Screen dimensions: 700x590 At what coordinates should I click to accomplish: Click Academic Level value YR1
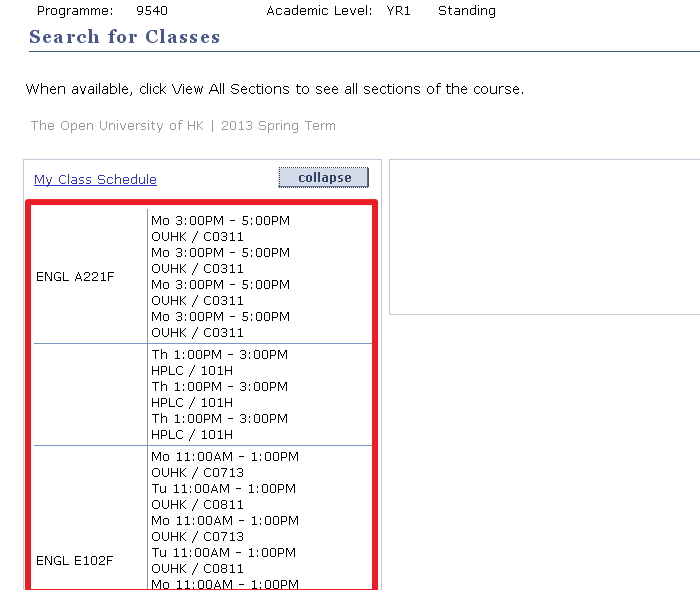pyautogui.click(x=398, y=10)
